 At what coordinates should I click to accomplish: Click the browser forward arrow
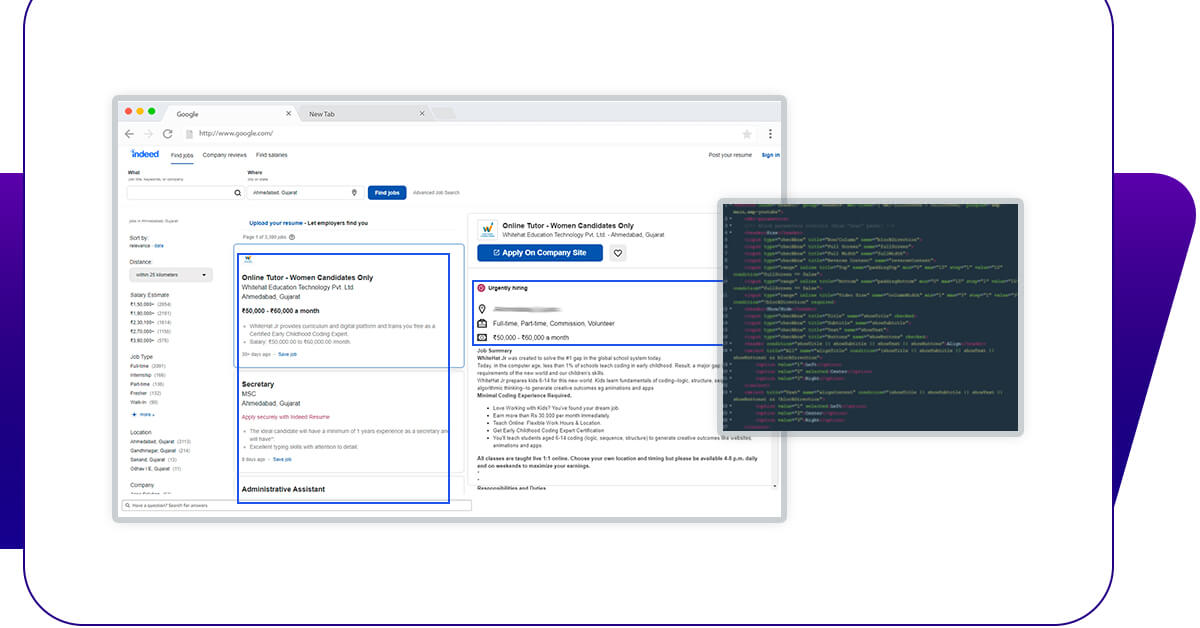click(148, 134)
